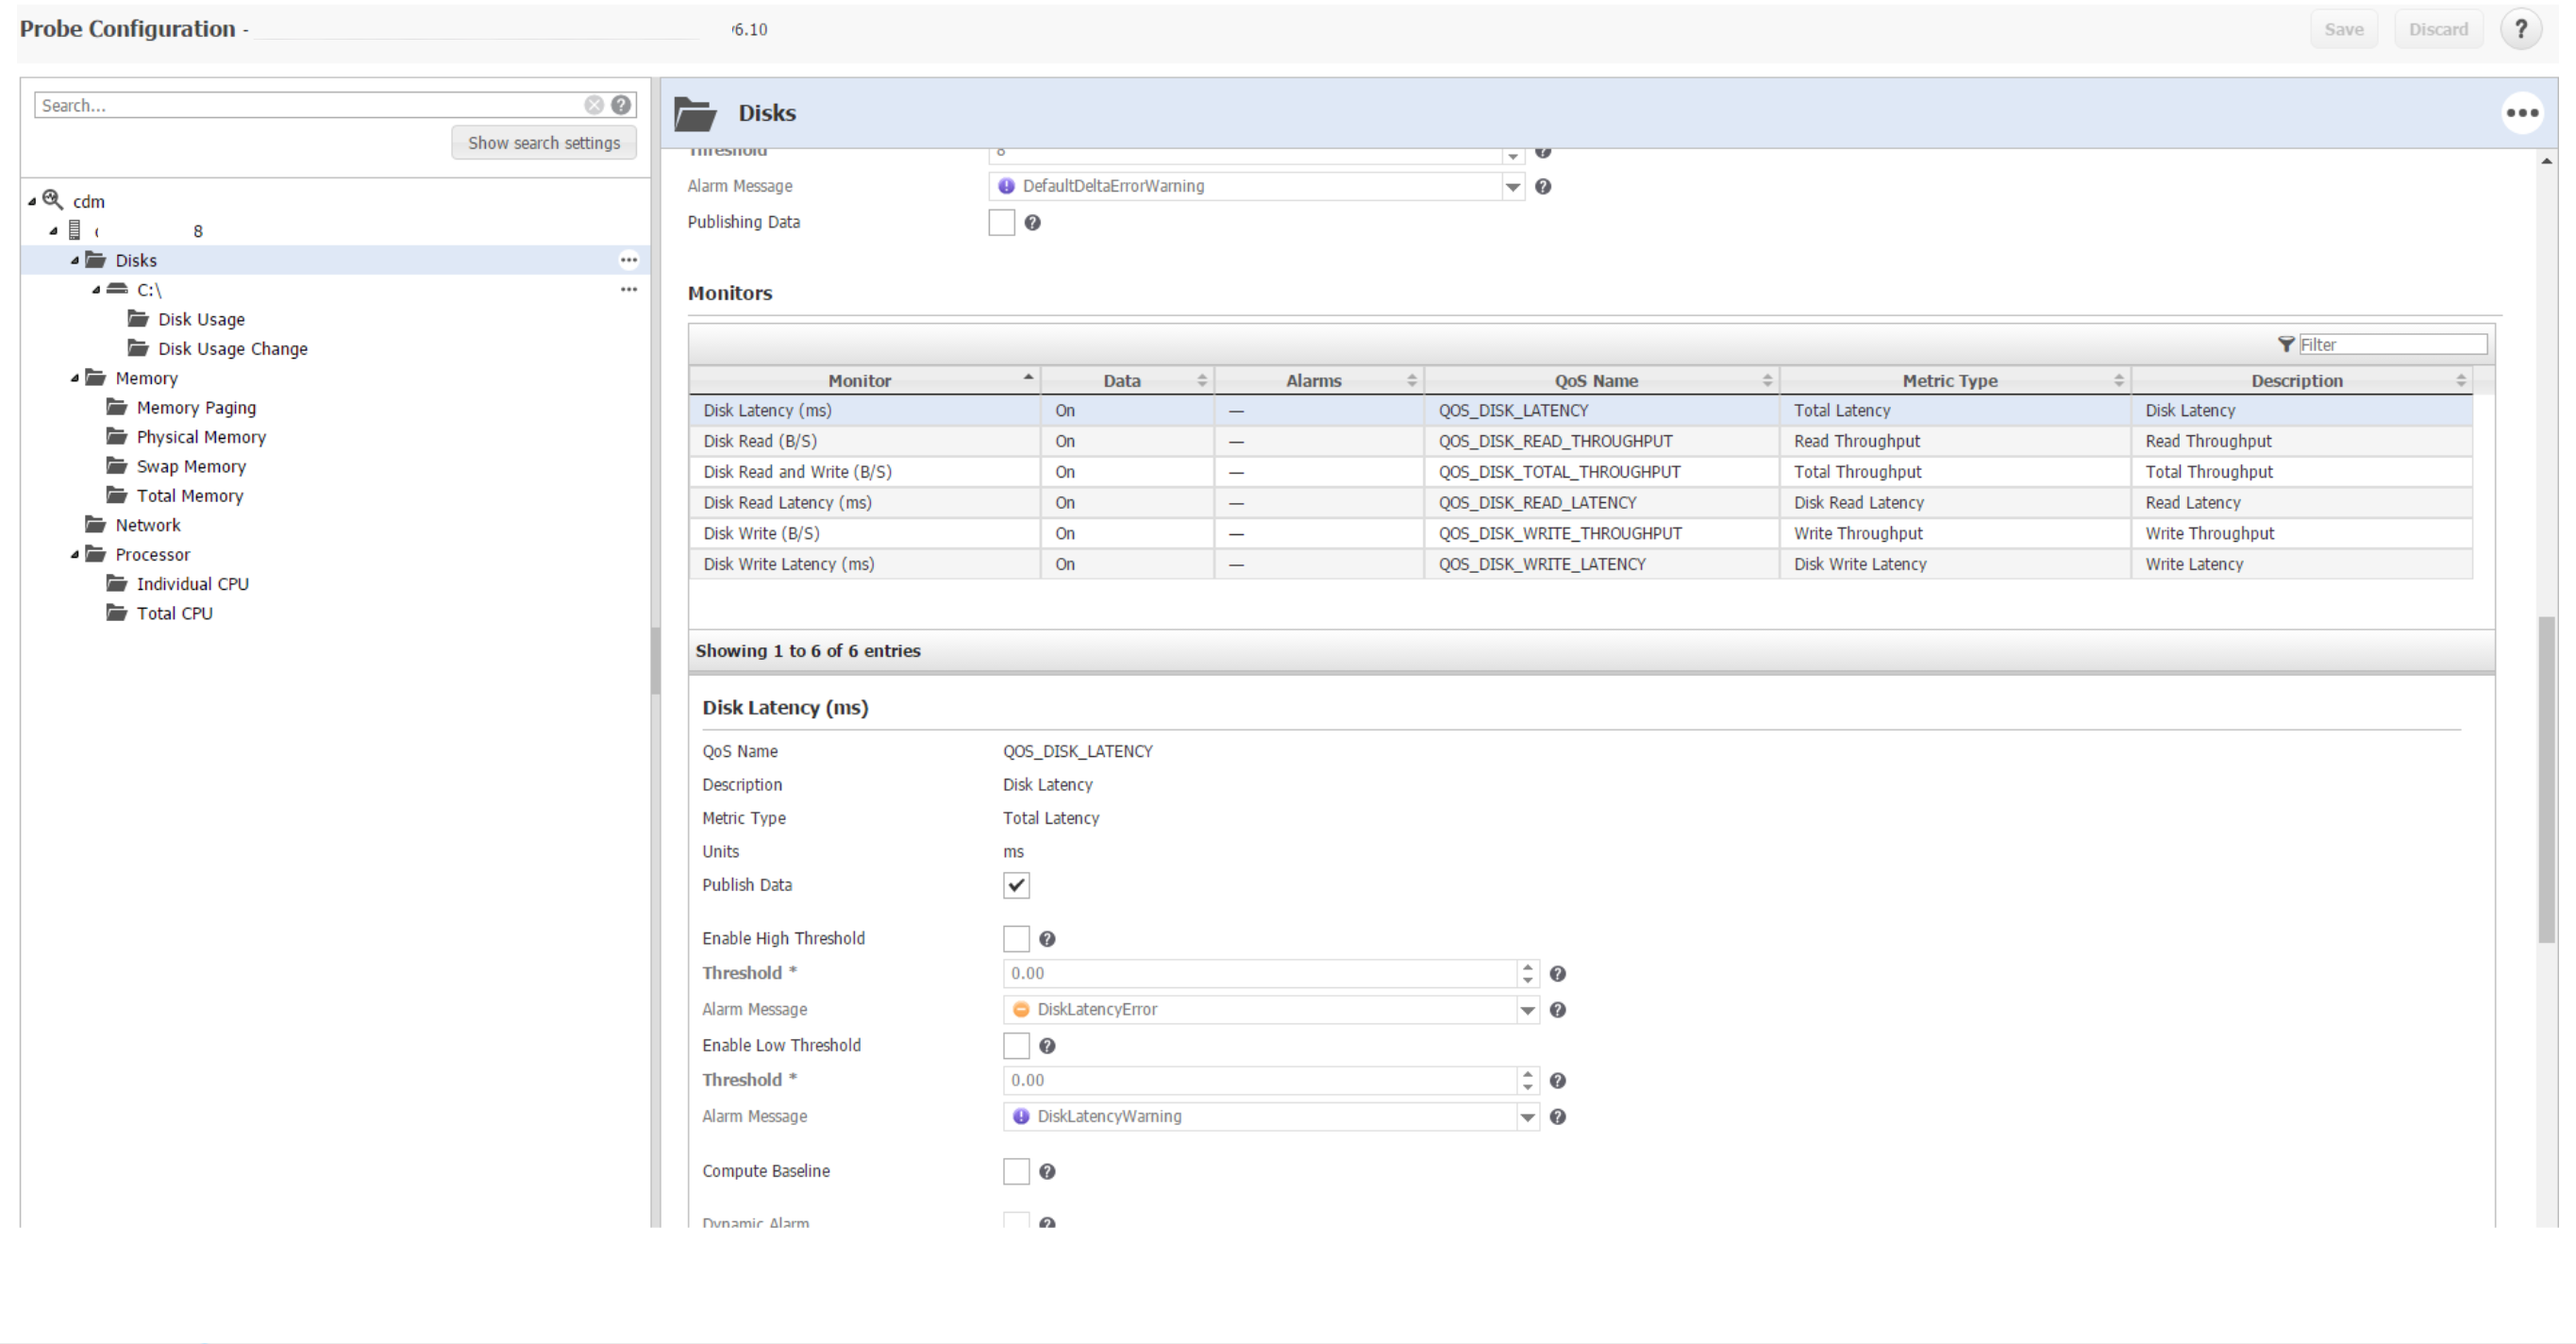Increment the high Threshold value with the stepper
The width and height of the screenshot is (2576, 1344).
[x=1527, y=967]
